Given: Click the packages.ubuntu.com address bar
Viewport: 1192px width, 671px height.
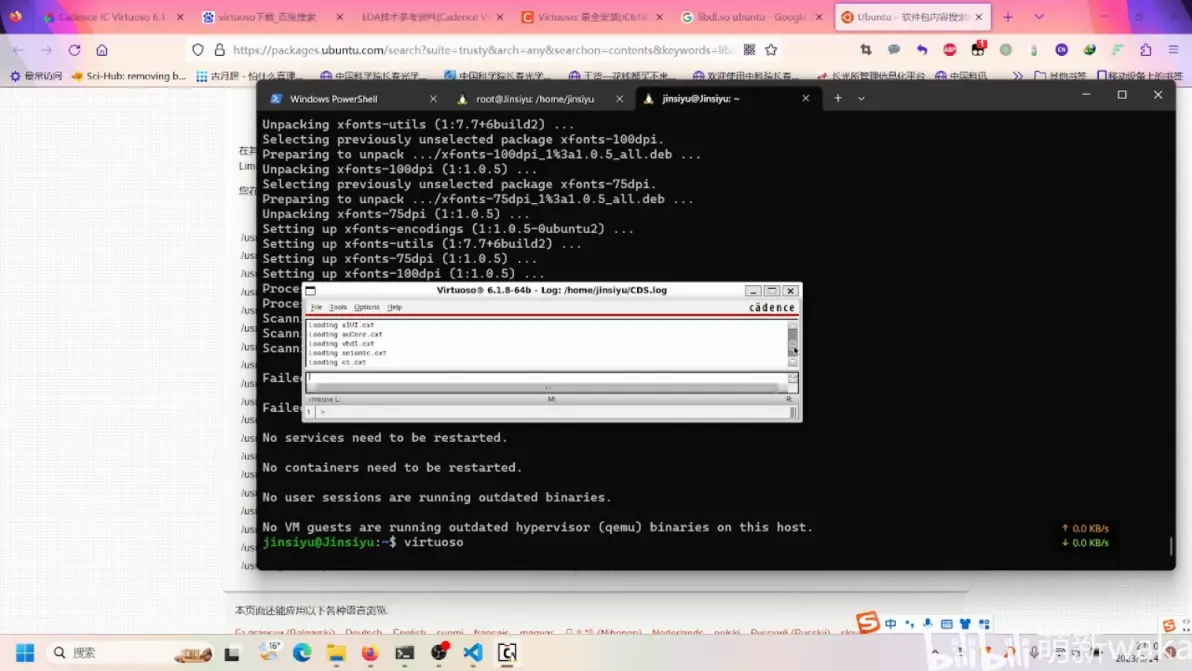Looking at the screenshot, I should 482,50.
